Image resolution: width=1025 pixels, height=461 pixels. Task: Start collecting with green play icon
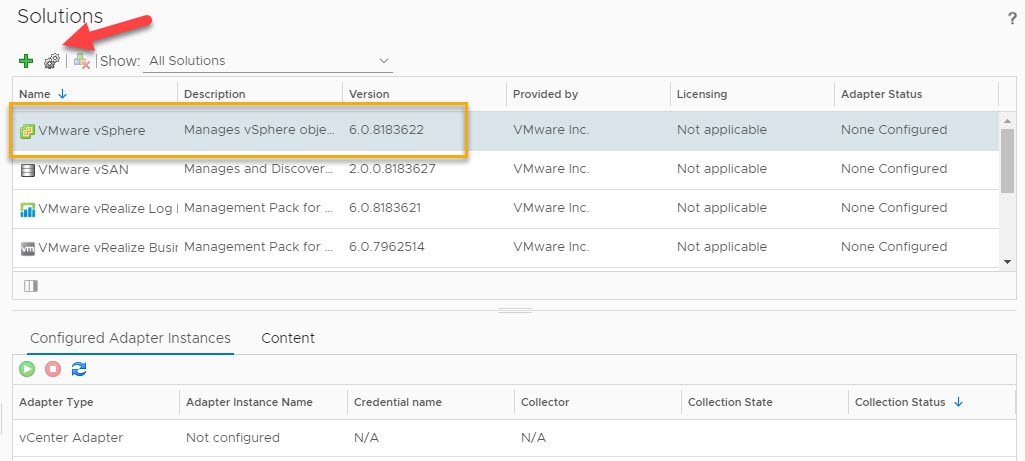pos(27,369)
